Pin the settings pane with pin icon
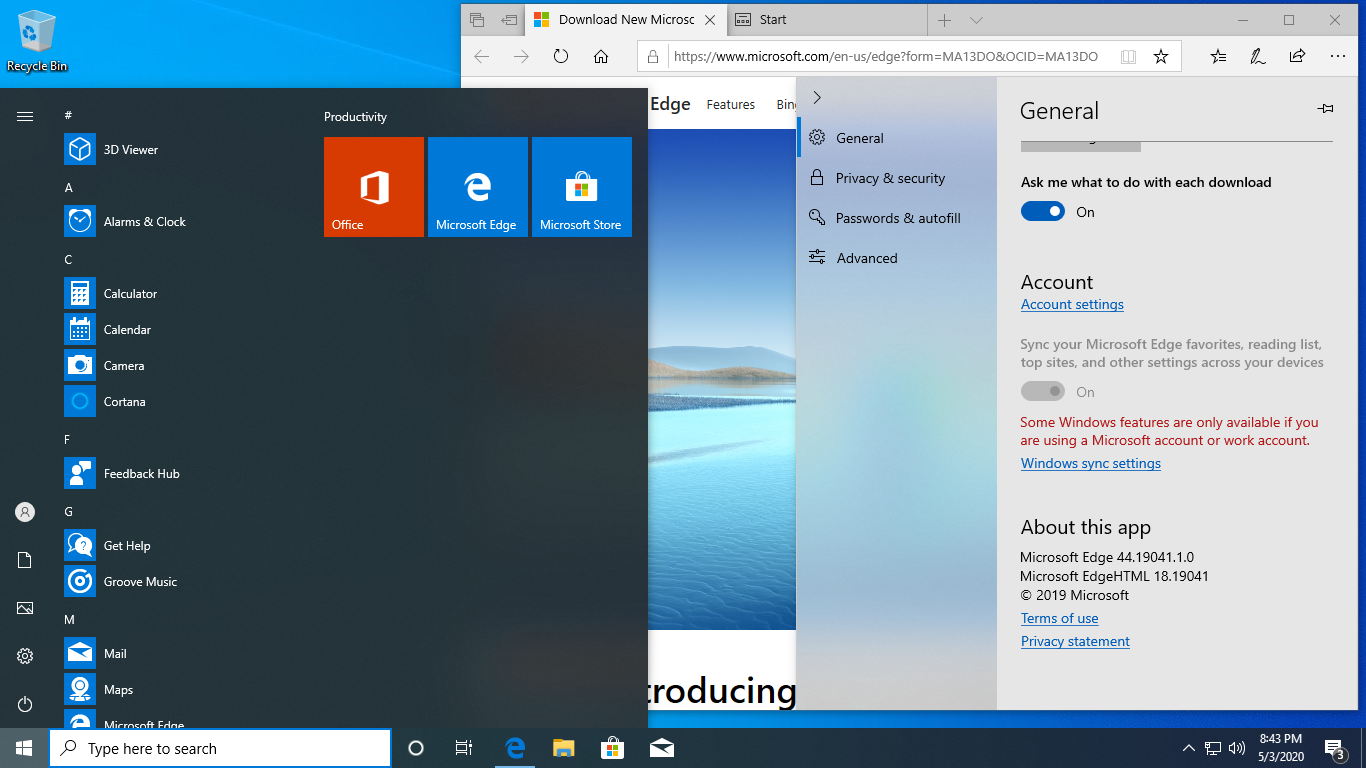This screenshot has width=1366, height=768. pyautogui.click(x=1326, y=108)
